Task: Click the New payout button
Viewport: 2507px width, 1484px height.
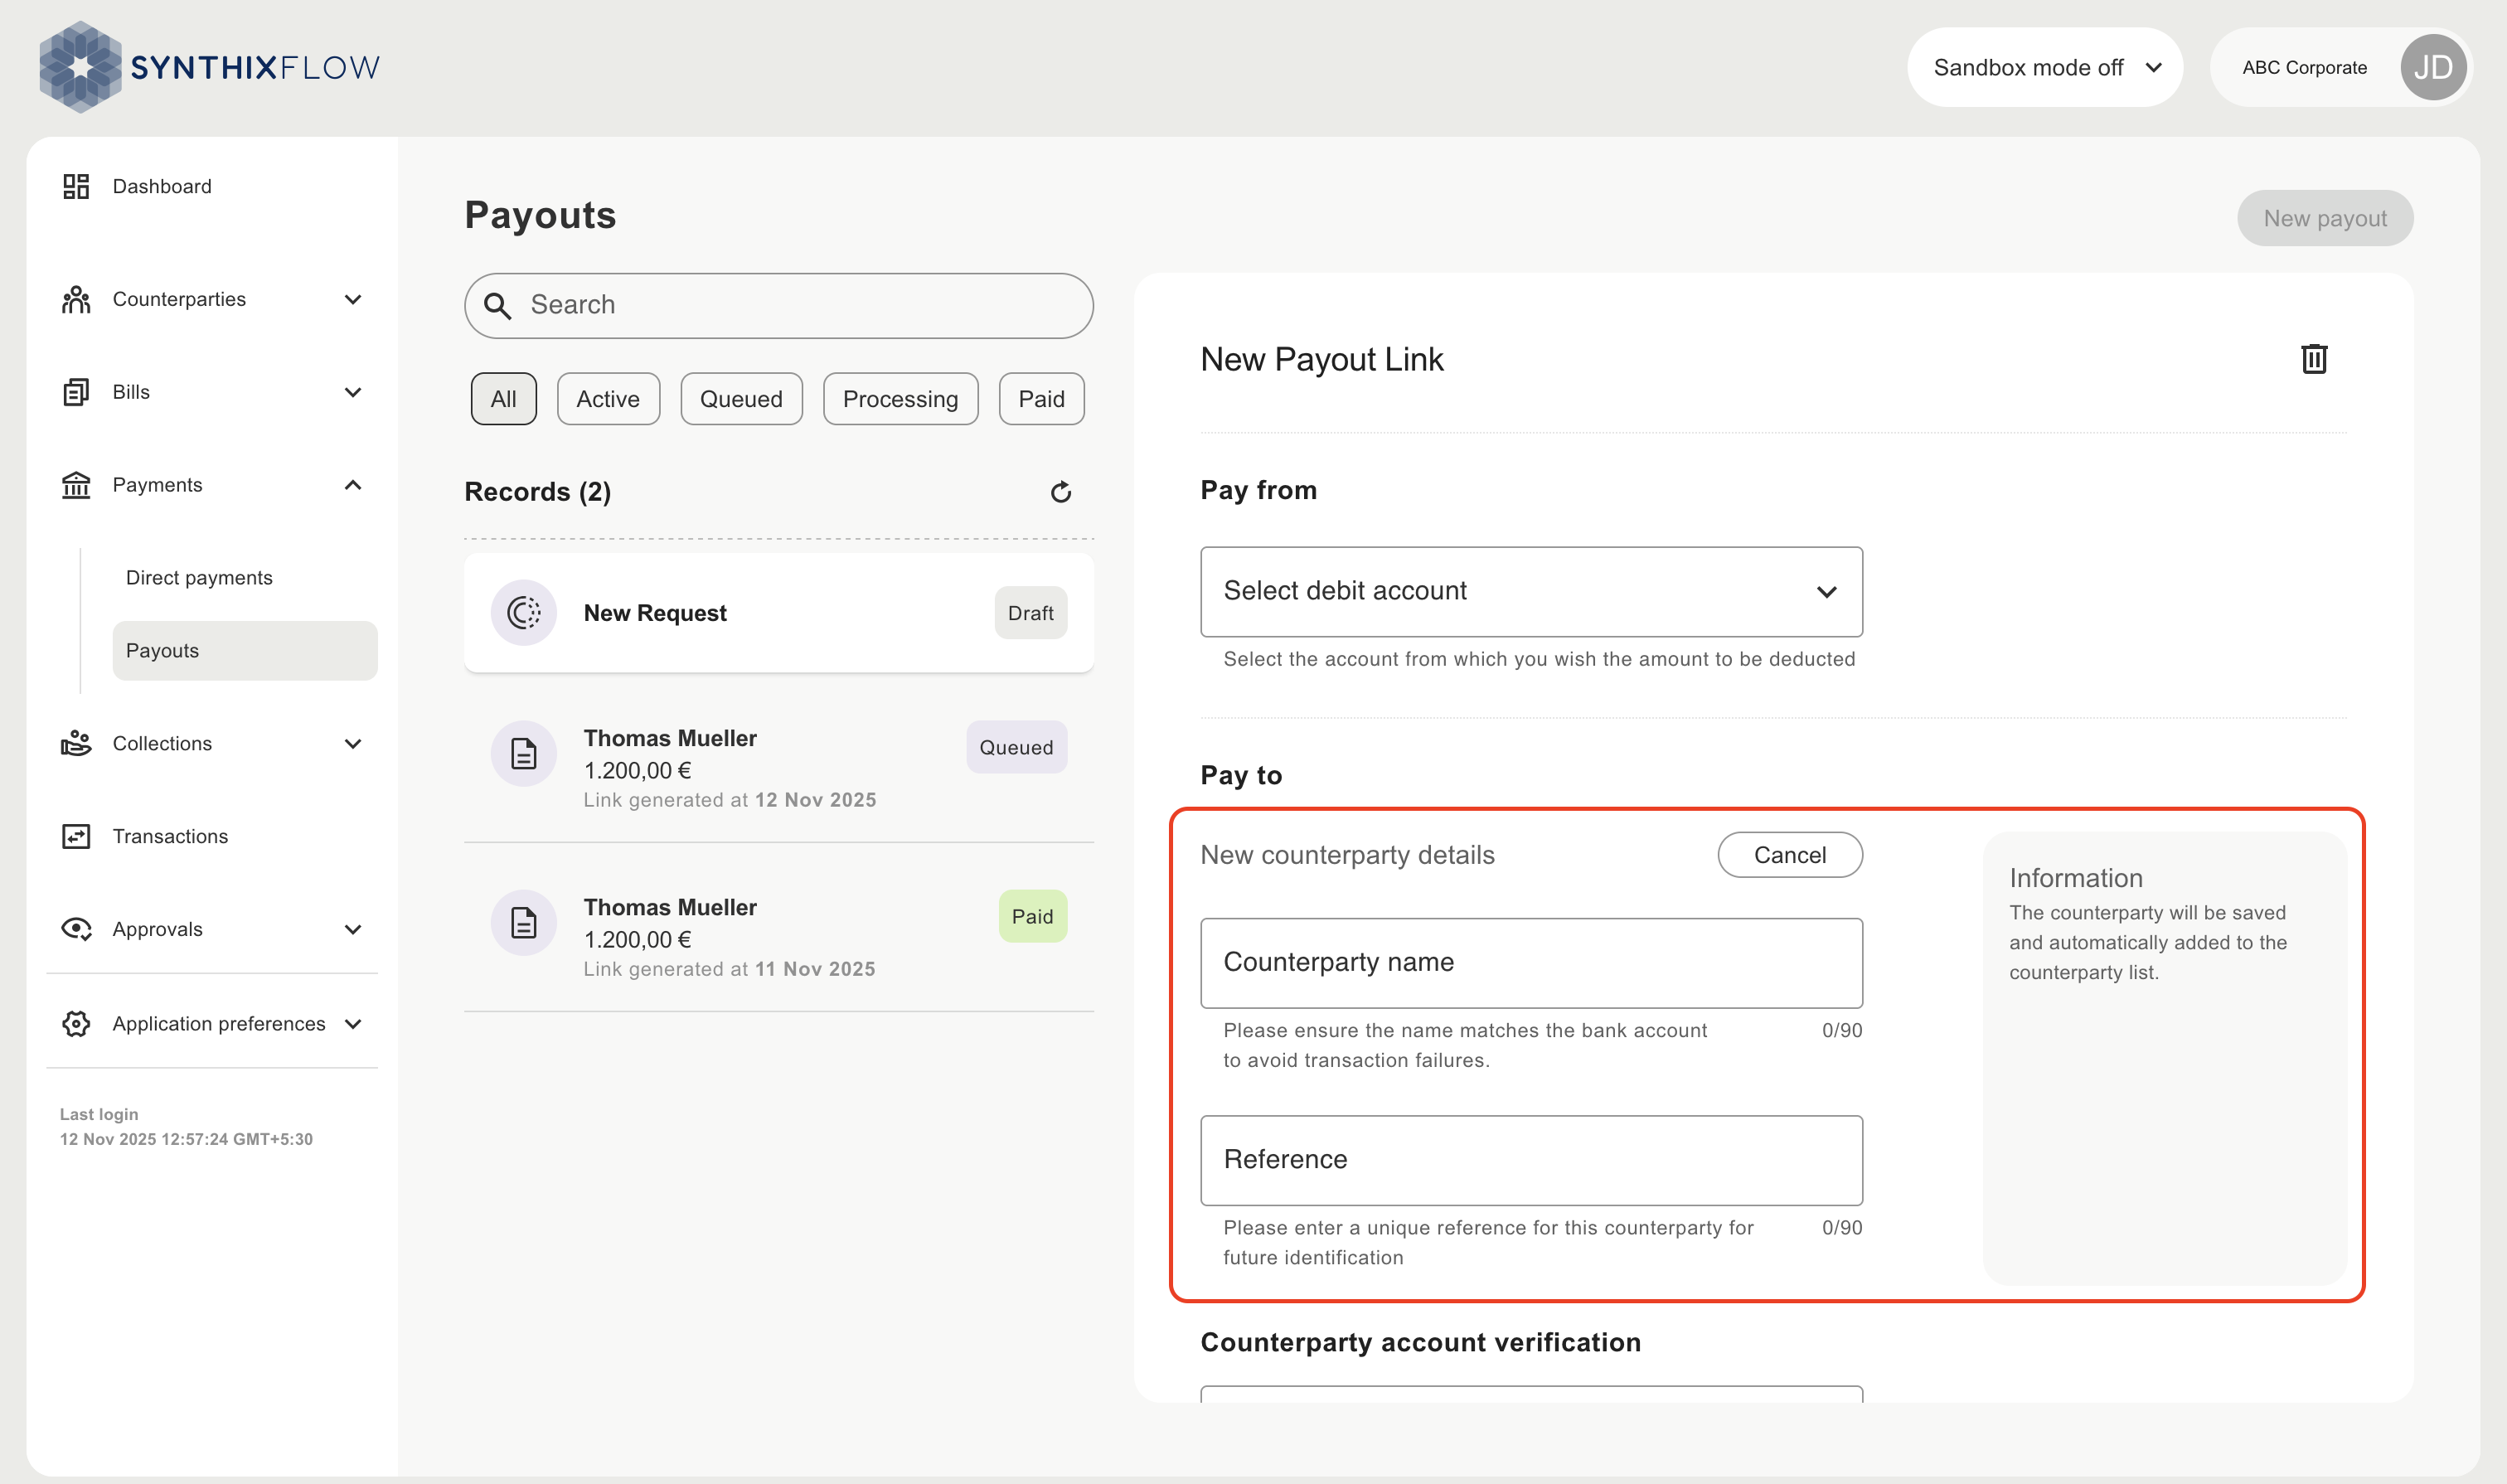Action: point(2325,218)
